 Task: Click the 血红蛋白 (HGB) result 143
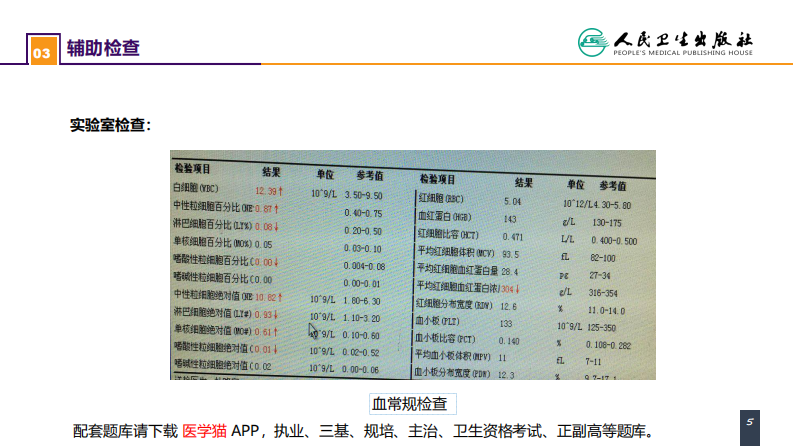pyautogui.click(x=510, y=219)
